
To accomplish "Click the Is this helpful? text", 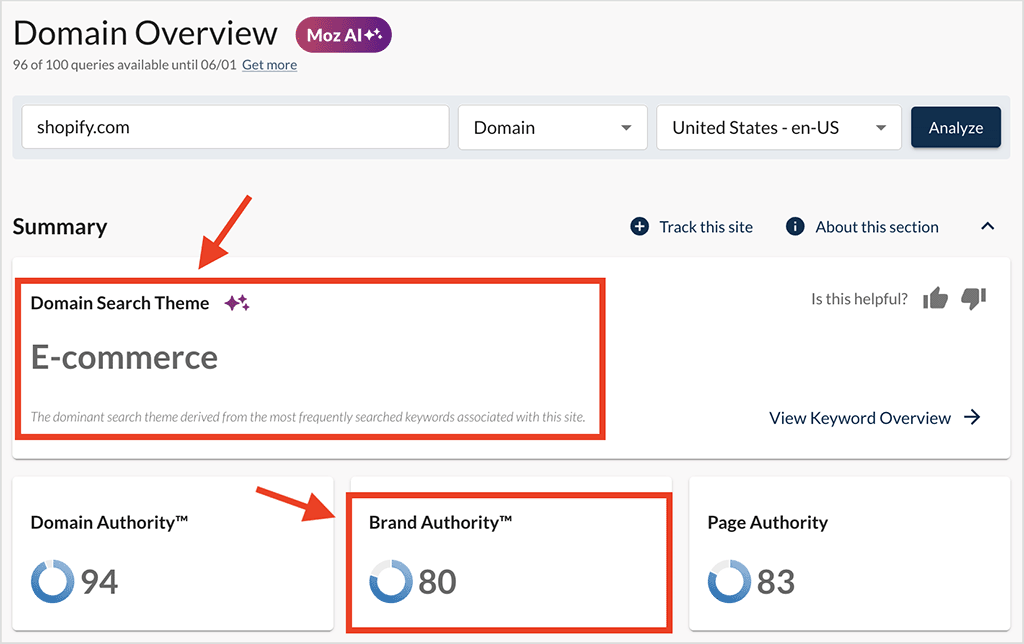I will coord(859,299).
